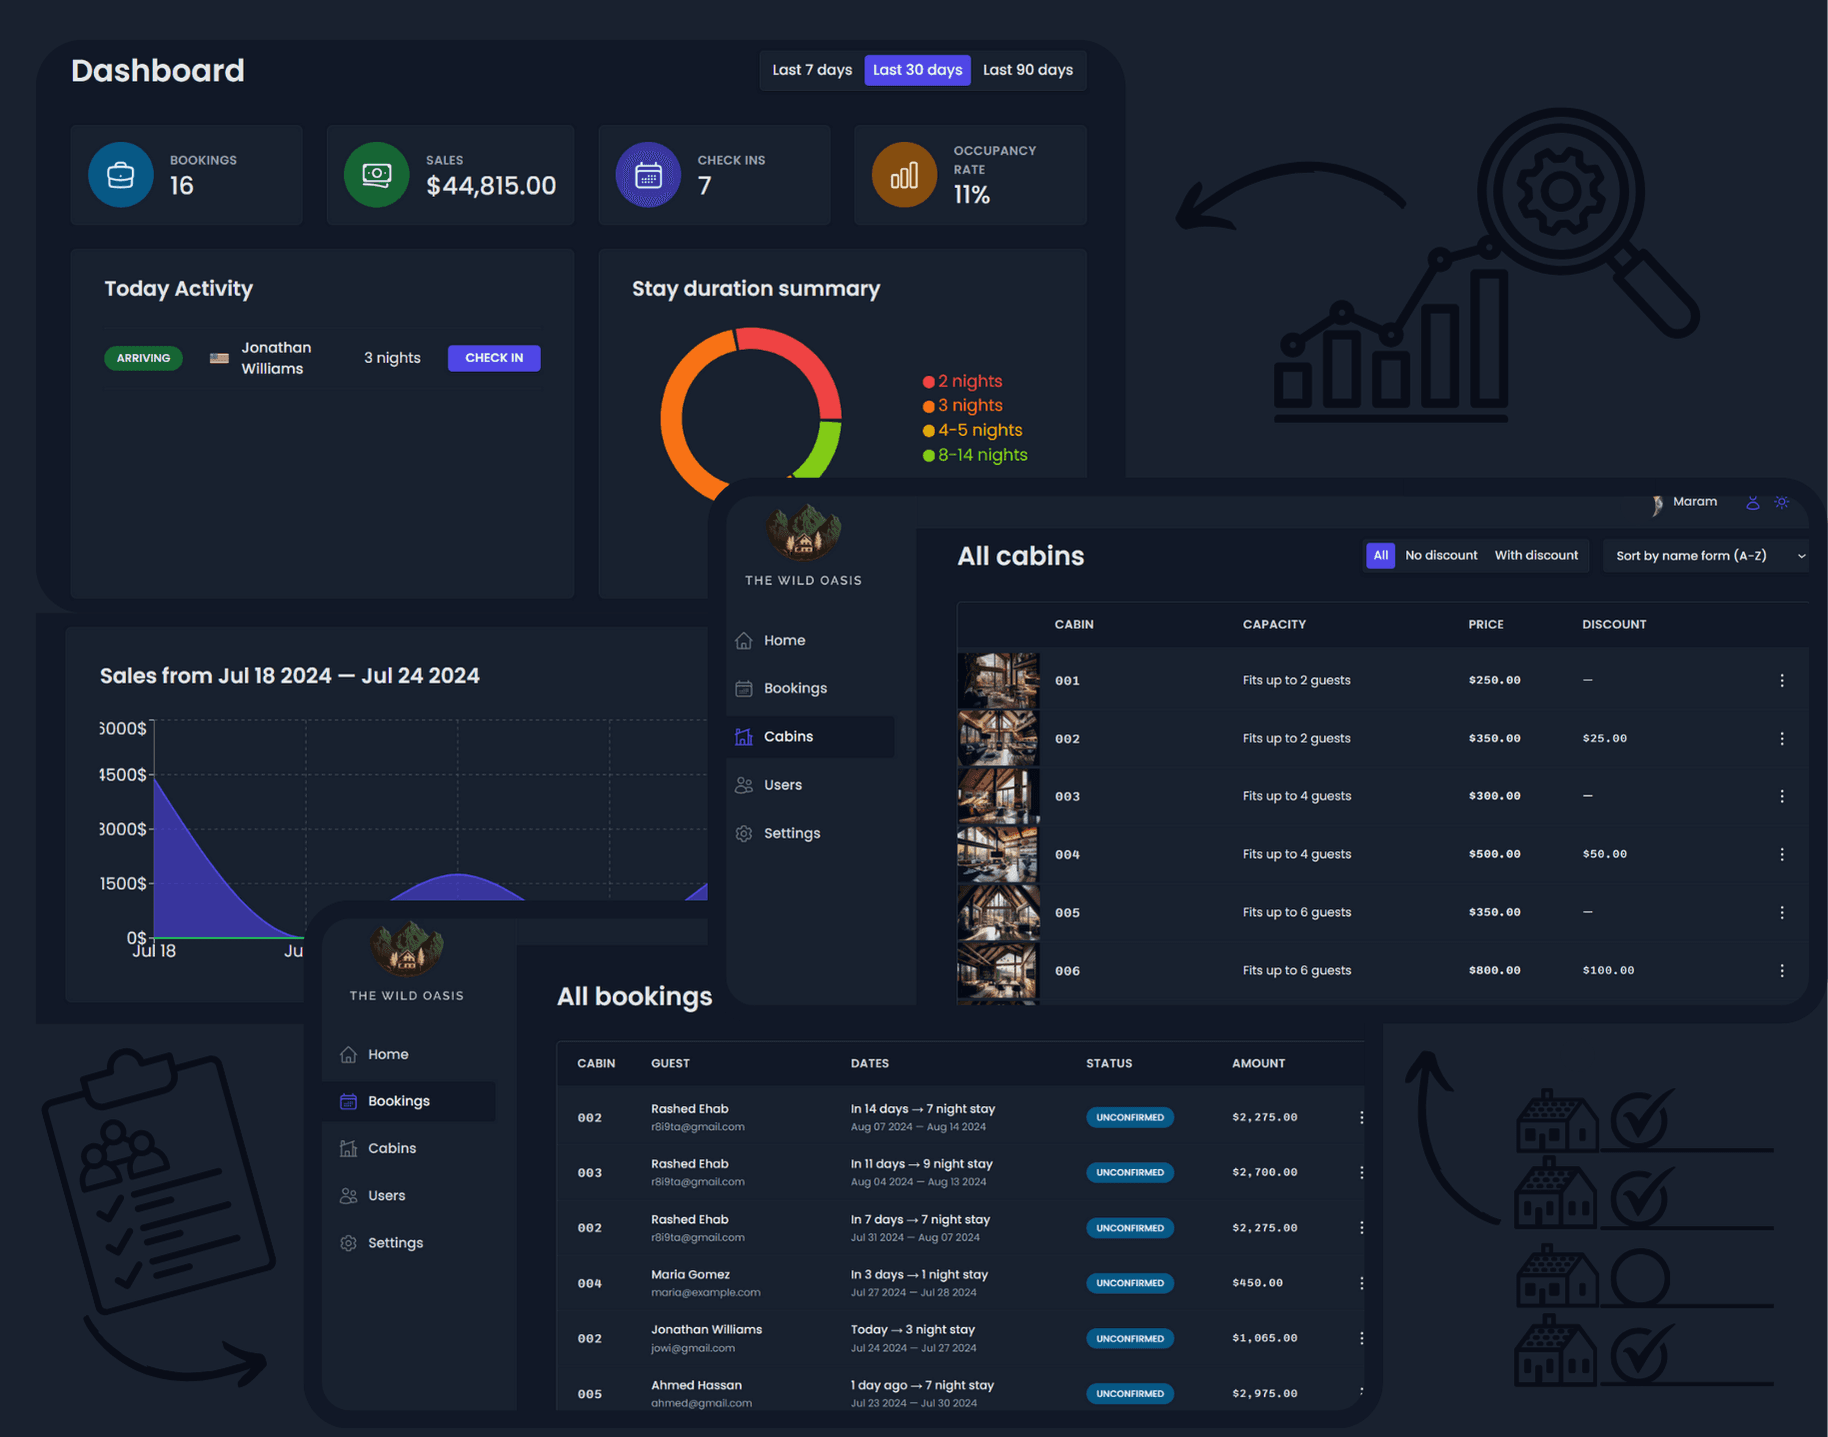The width and height of the screenshot is (1828, 1437).
Task: Click Unconfirmed tag for Ahmed Hassan
Action: click(x=1130, y=1393)
